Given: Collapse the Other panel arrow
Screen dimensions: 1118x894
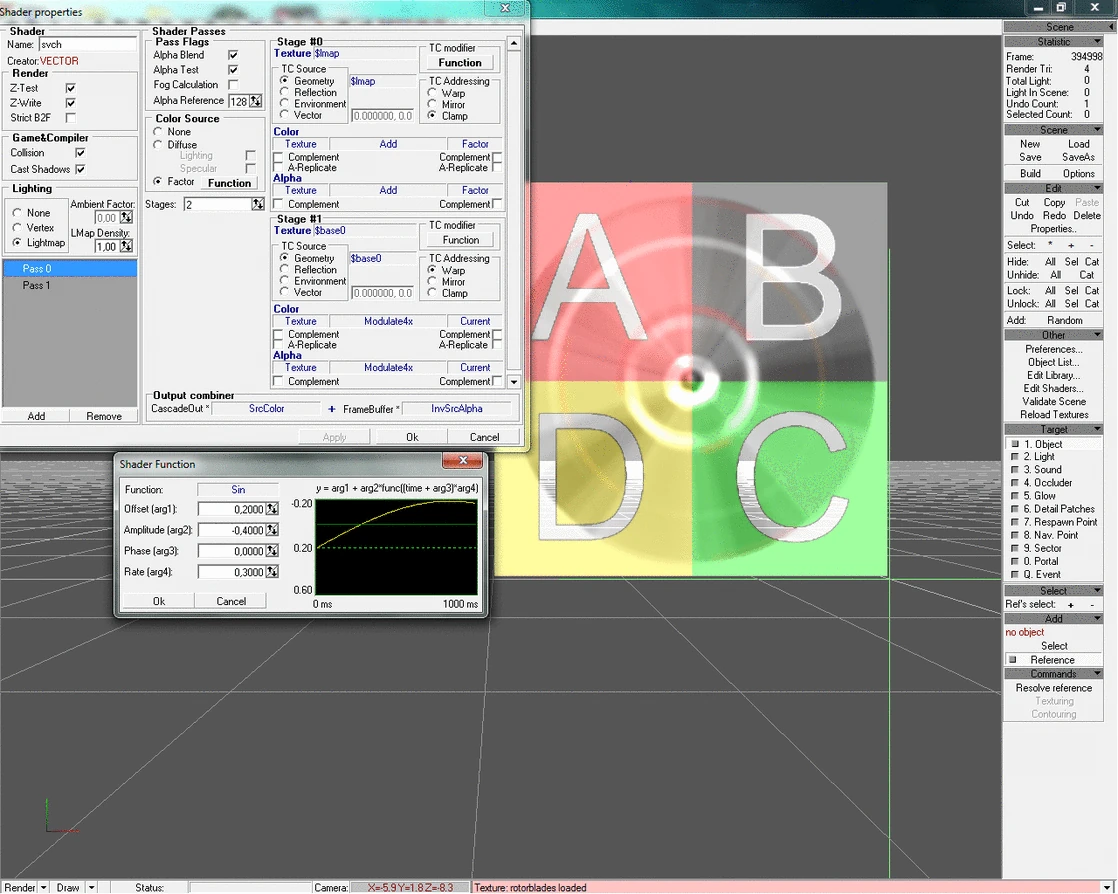Looking at the screenshot, I should (x=1097, y=334).
